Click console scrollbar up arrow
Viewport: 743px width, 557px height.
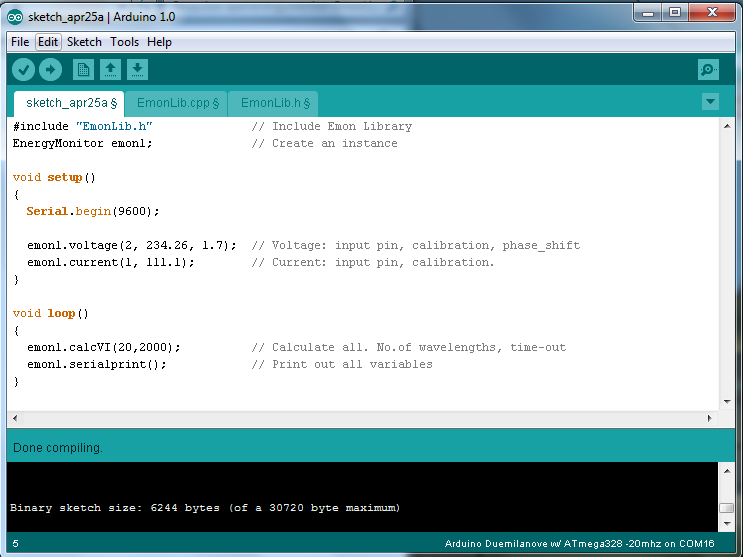coord(727,471)
